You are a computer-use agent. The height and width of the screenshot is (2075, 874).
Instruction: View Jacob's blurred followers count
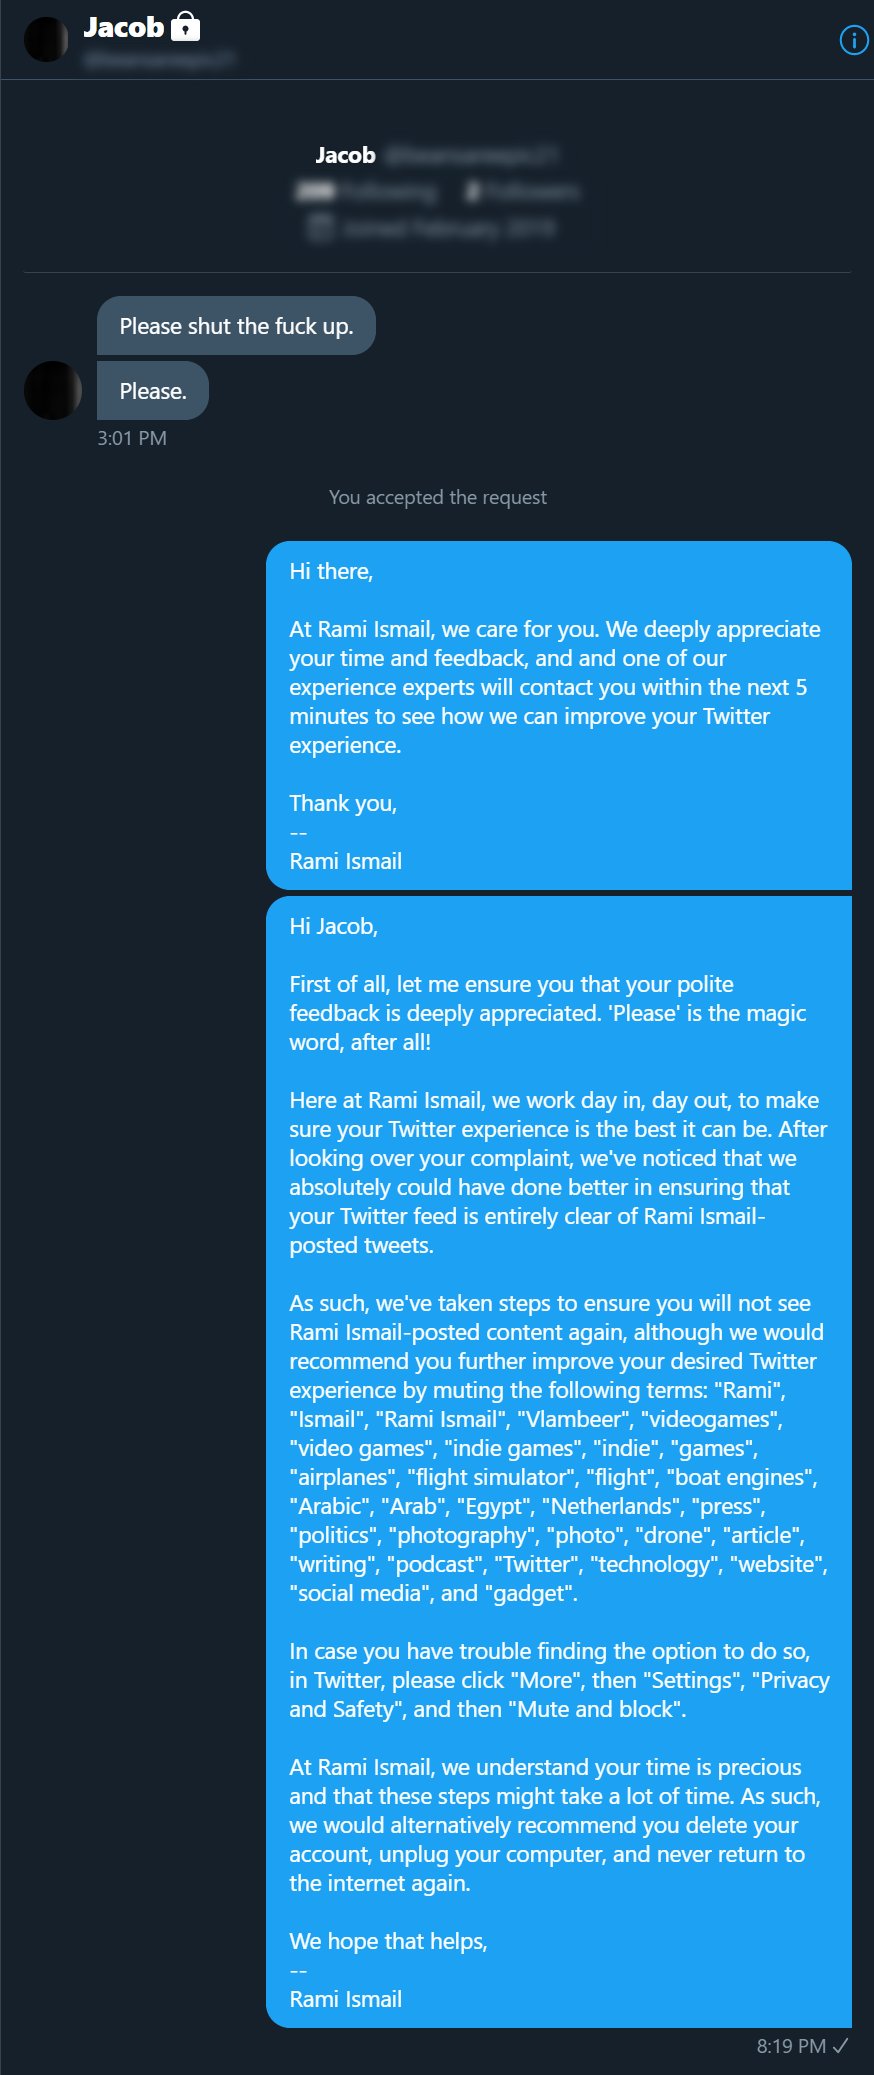click(523, 191)
